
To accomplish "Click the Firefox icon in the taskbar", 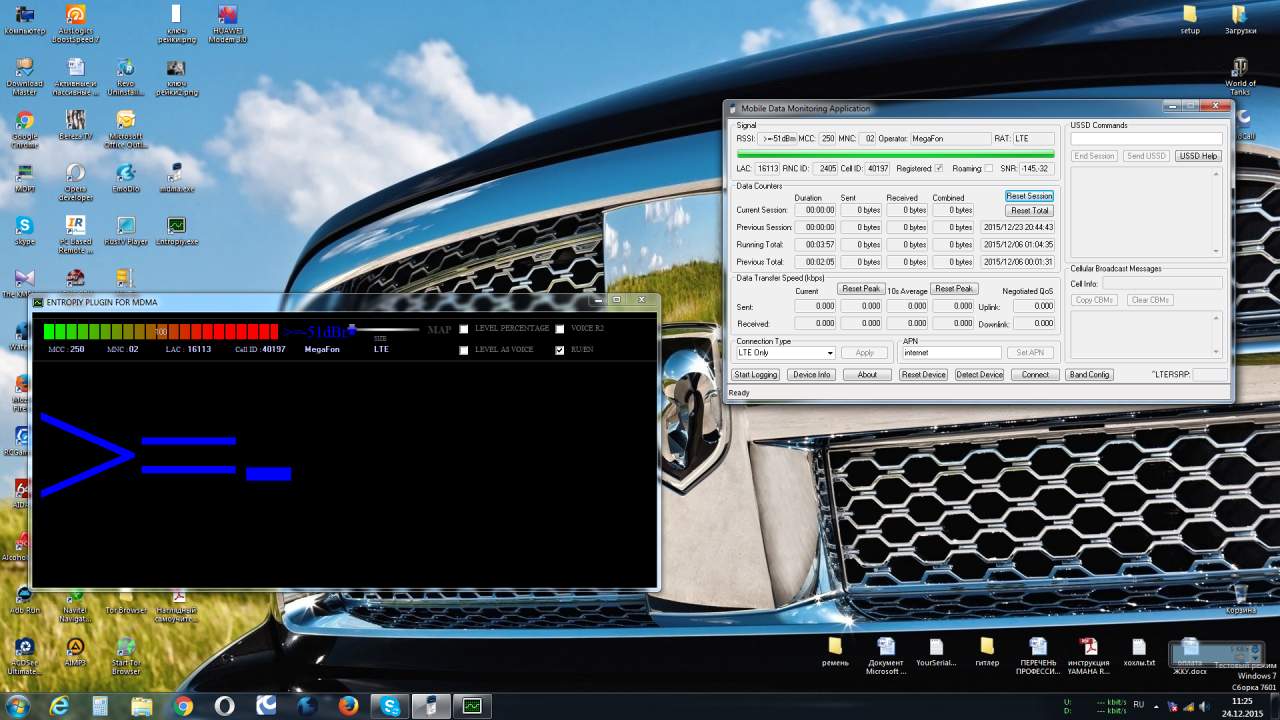I will (x=348, y=706).
